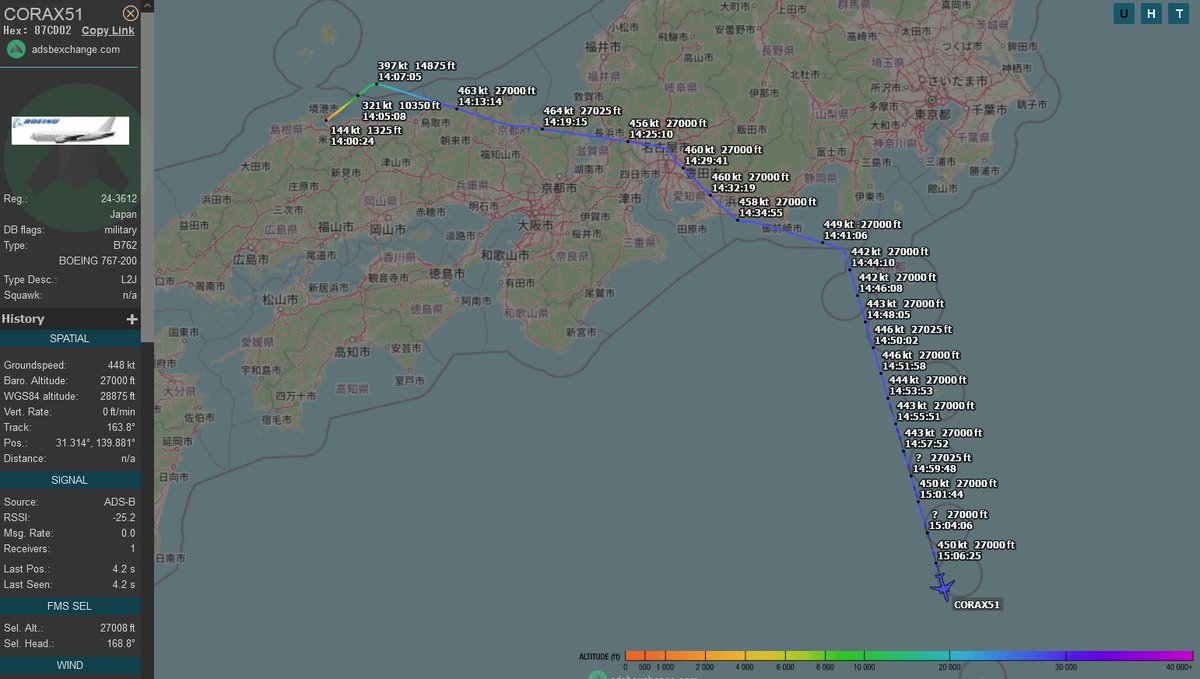Click the RSSI -25.2 value
1200x679 pixels.
coord(123,518)
